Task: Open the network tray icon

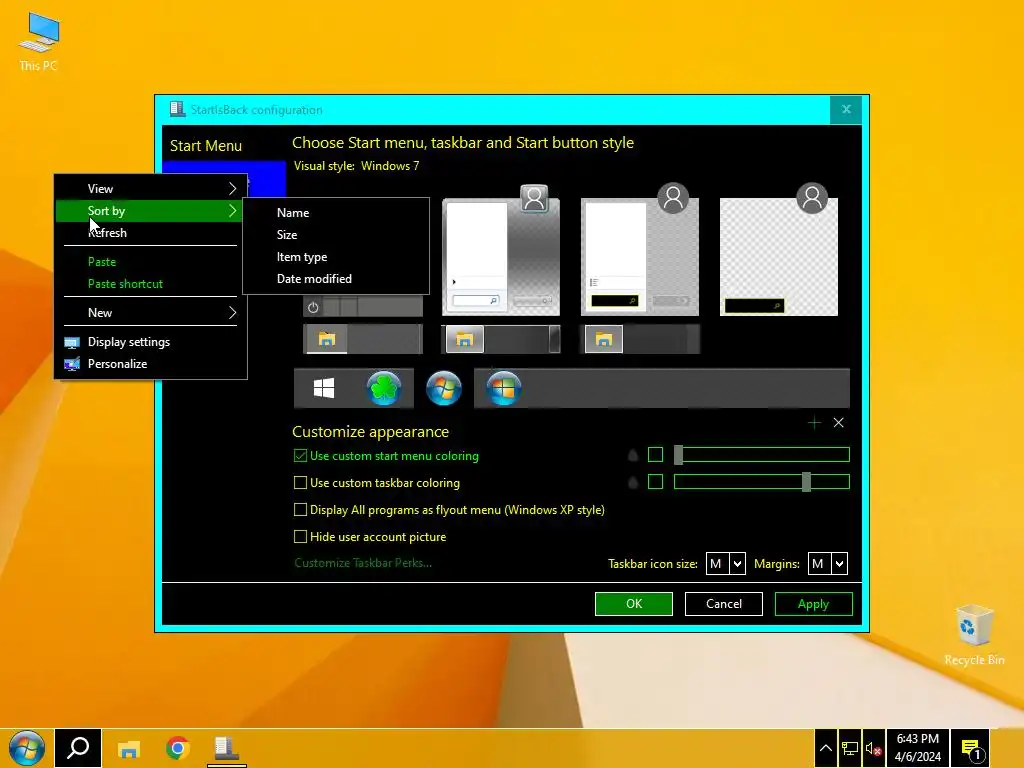Action: pyautogui.click(x=850, y=748)
